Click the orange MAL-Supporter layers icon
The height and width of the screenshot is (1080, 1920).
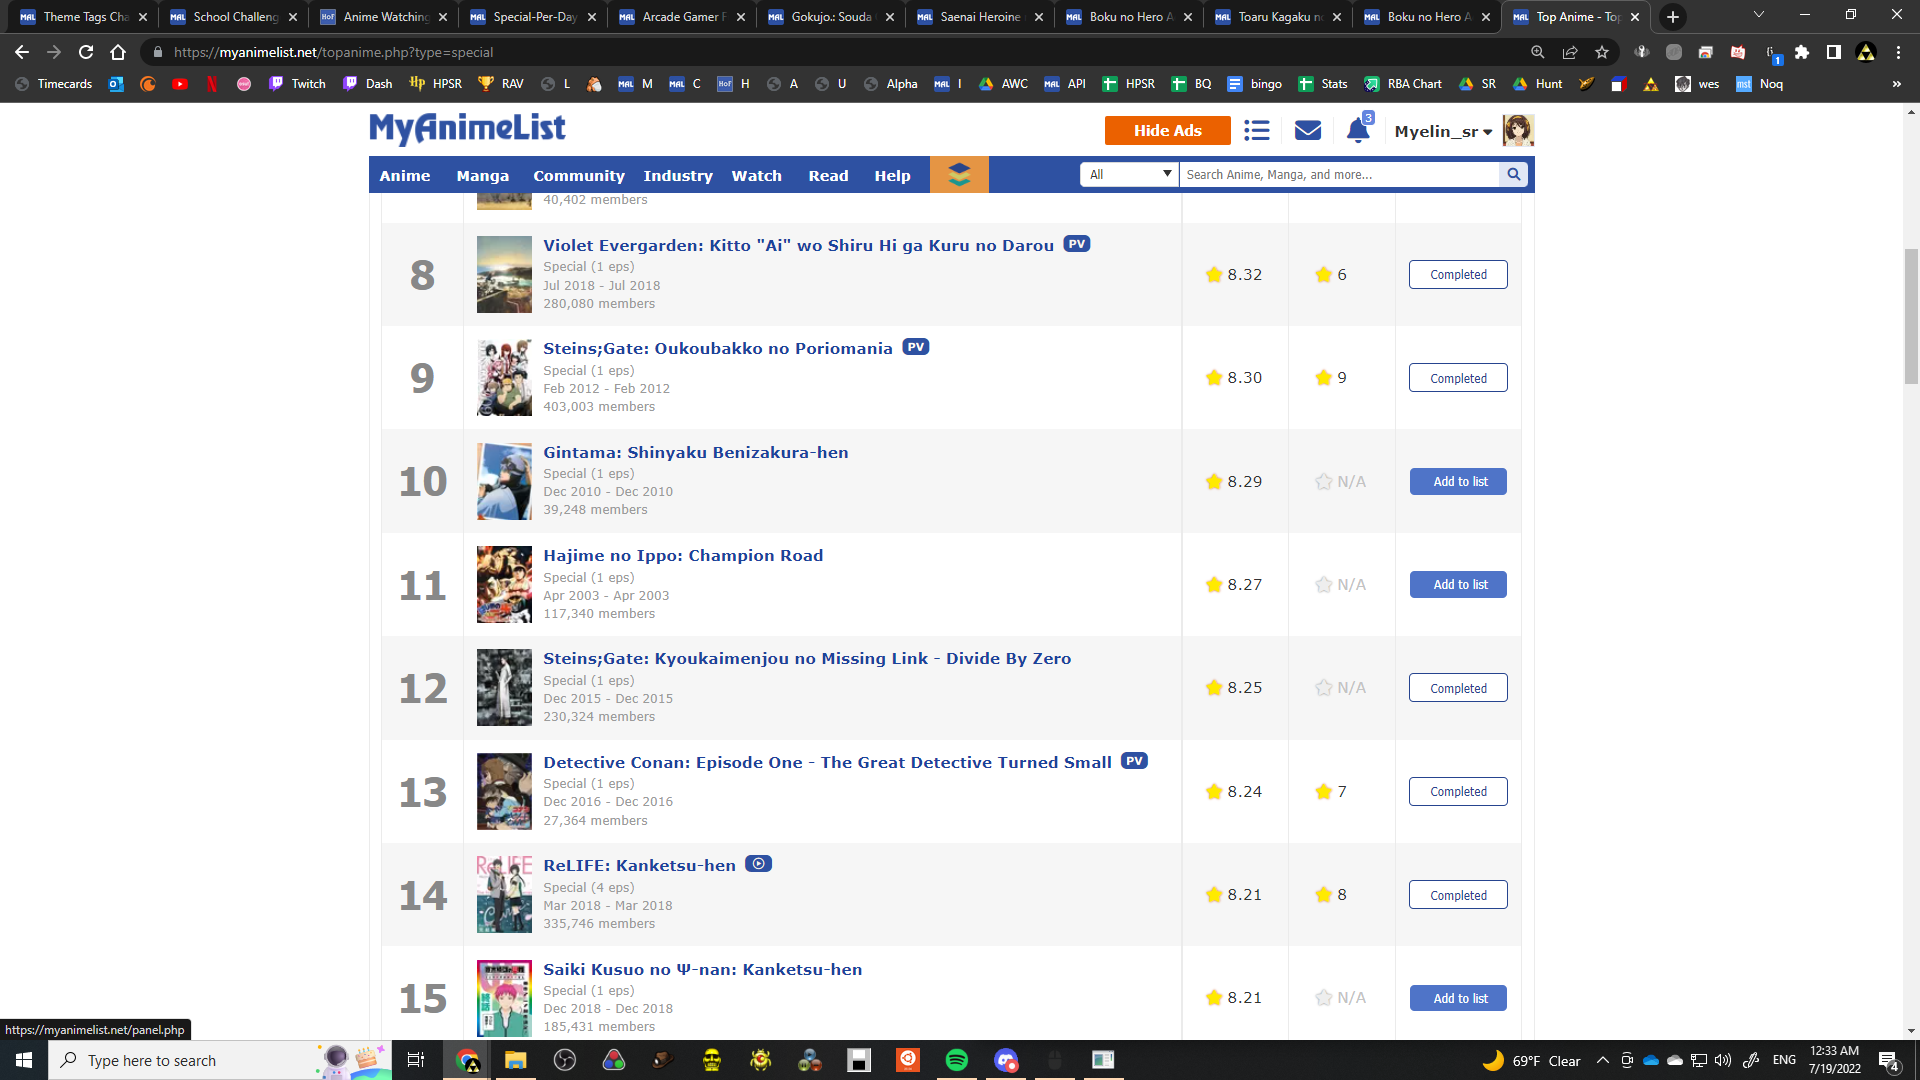tap(959, 175)
